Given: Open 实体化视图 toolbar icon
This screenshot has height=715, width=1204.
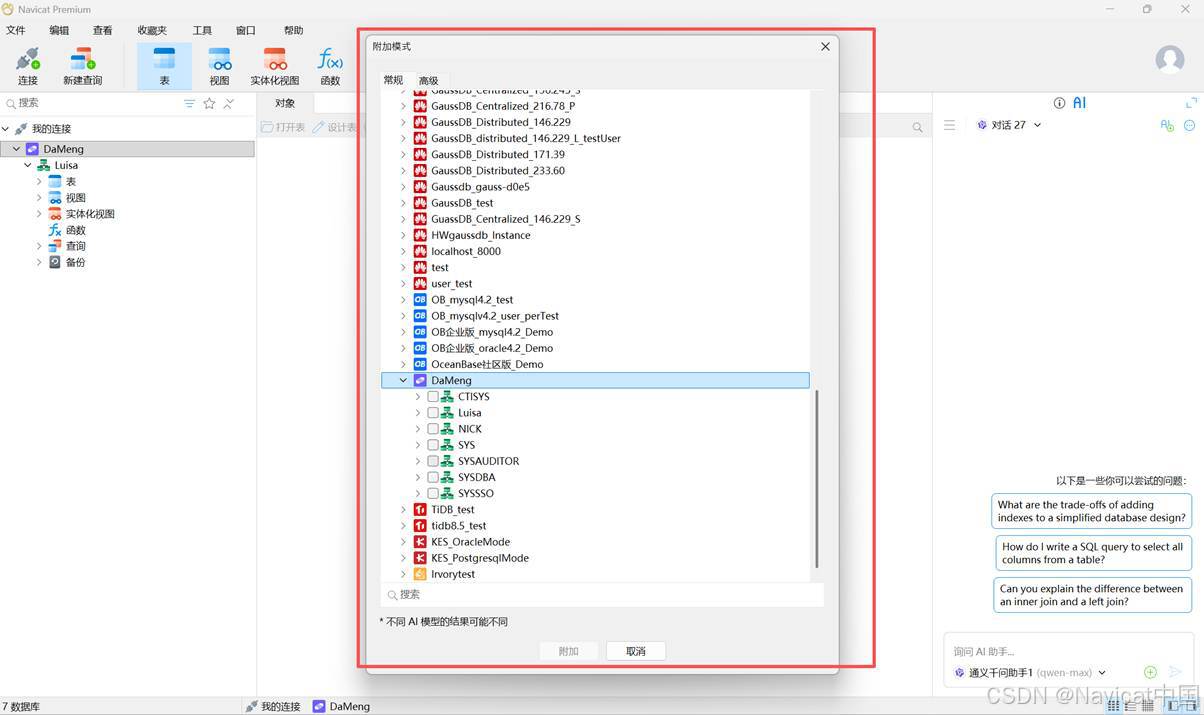Looking at the screenshot, I should [x=274, y=66].
